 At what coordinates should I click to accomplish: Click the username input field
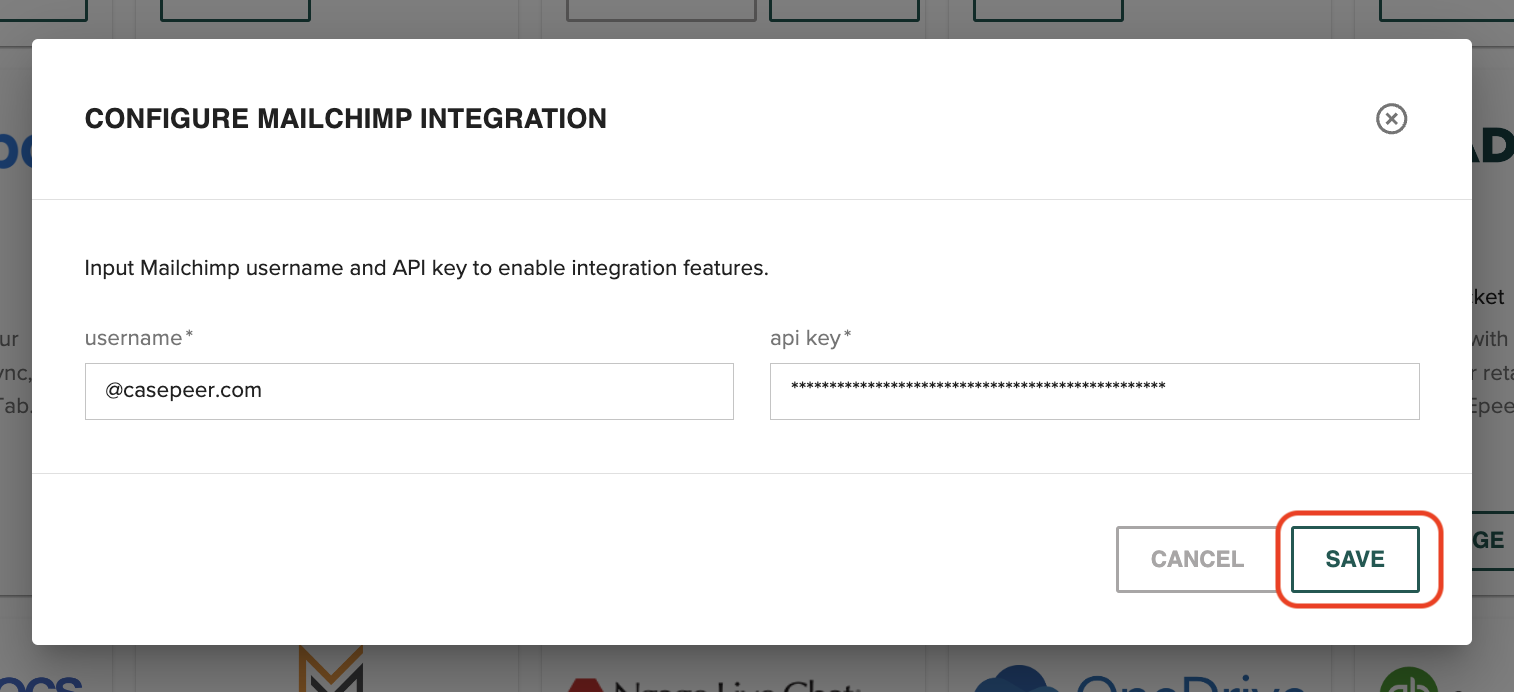coord(409,391)
